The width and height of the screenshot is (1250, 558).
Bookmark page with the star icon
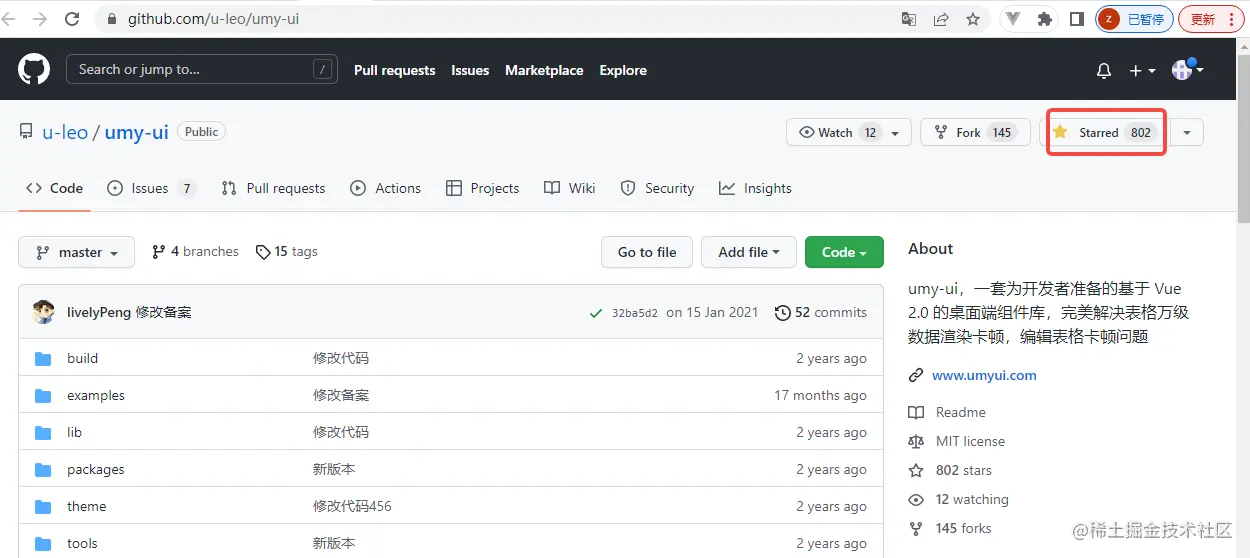click(973, 19)
